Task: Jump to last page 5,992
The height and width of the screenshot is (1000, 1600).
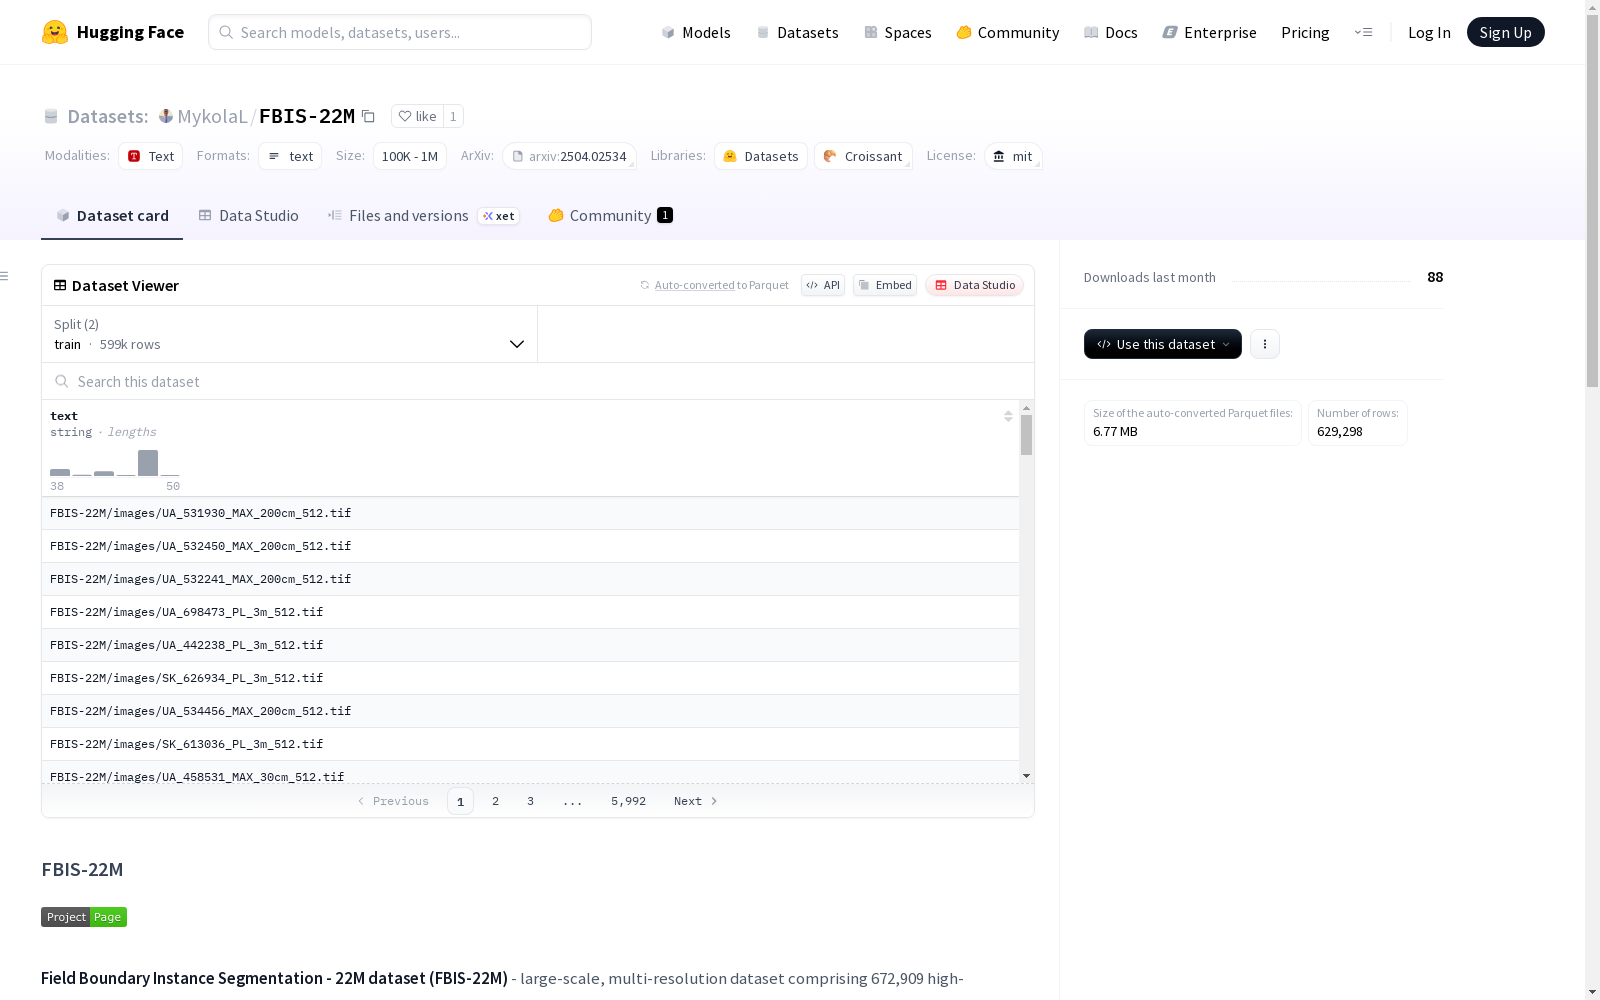Action: [628, 801]
